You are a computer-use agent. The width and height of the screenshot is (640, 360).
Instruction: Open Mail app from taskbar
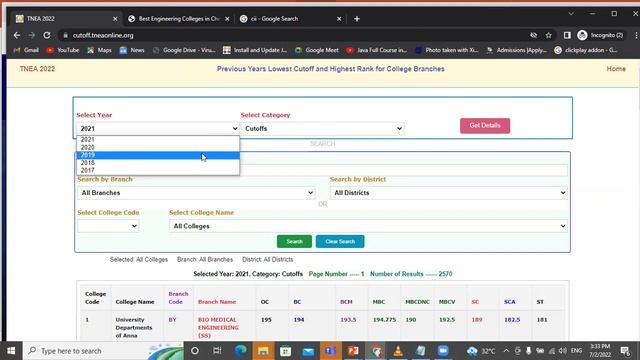click(x=308, y=351)
